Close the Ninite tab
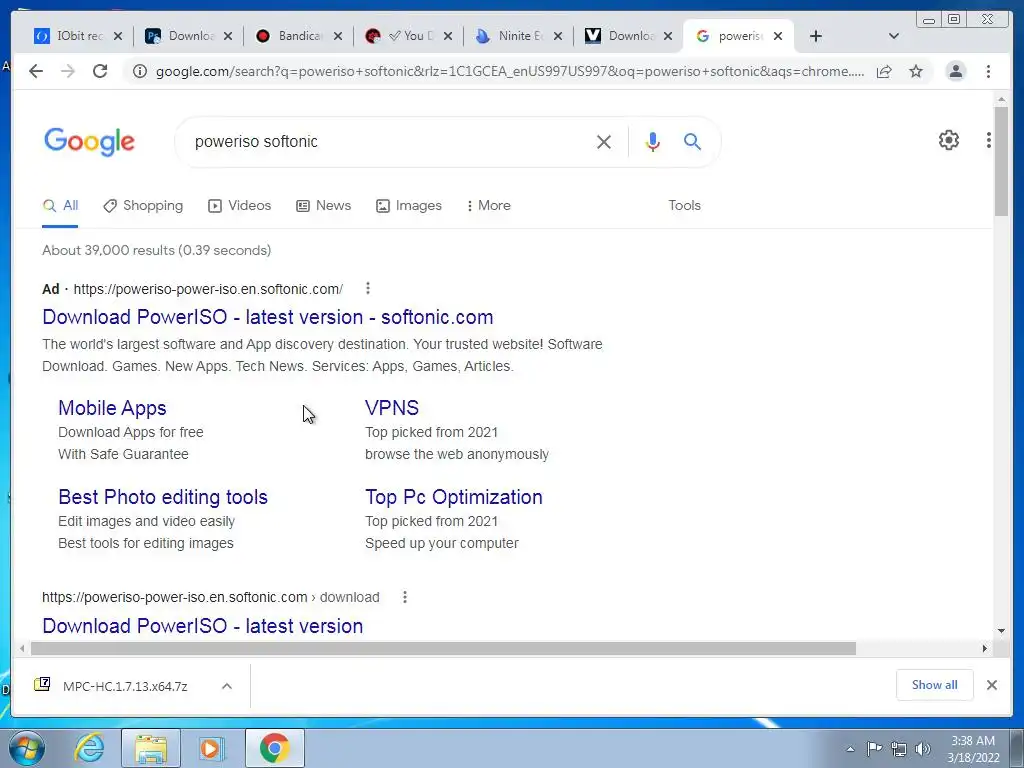Screen dimensions: 1024x768 [x=558, y=36]
